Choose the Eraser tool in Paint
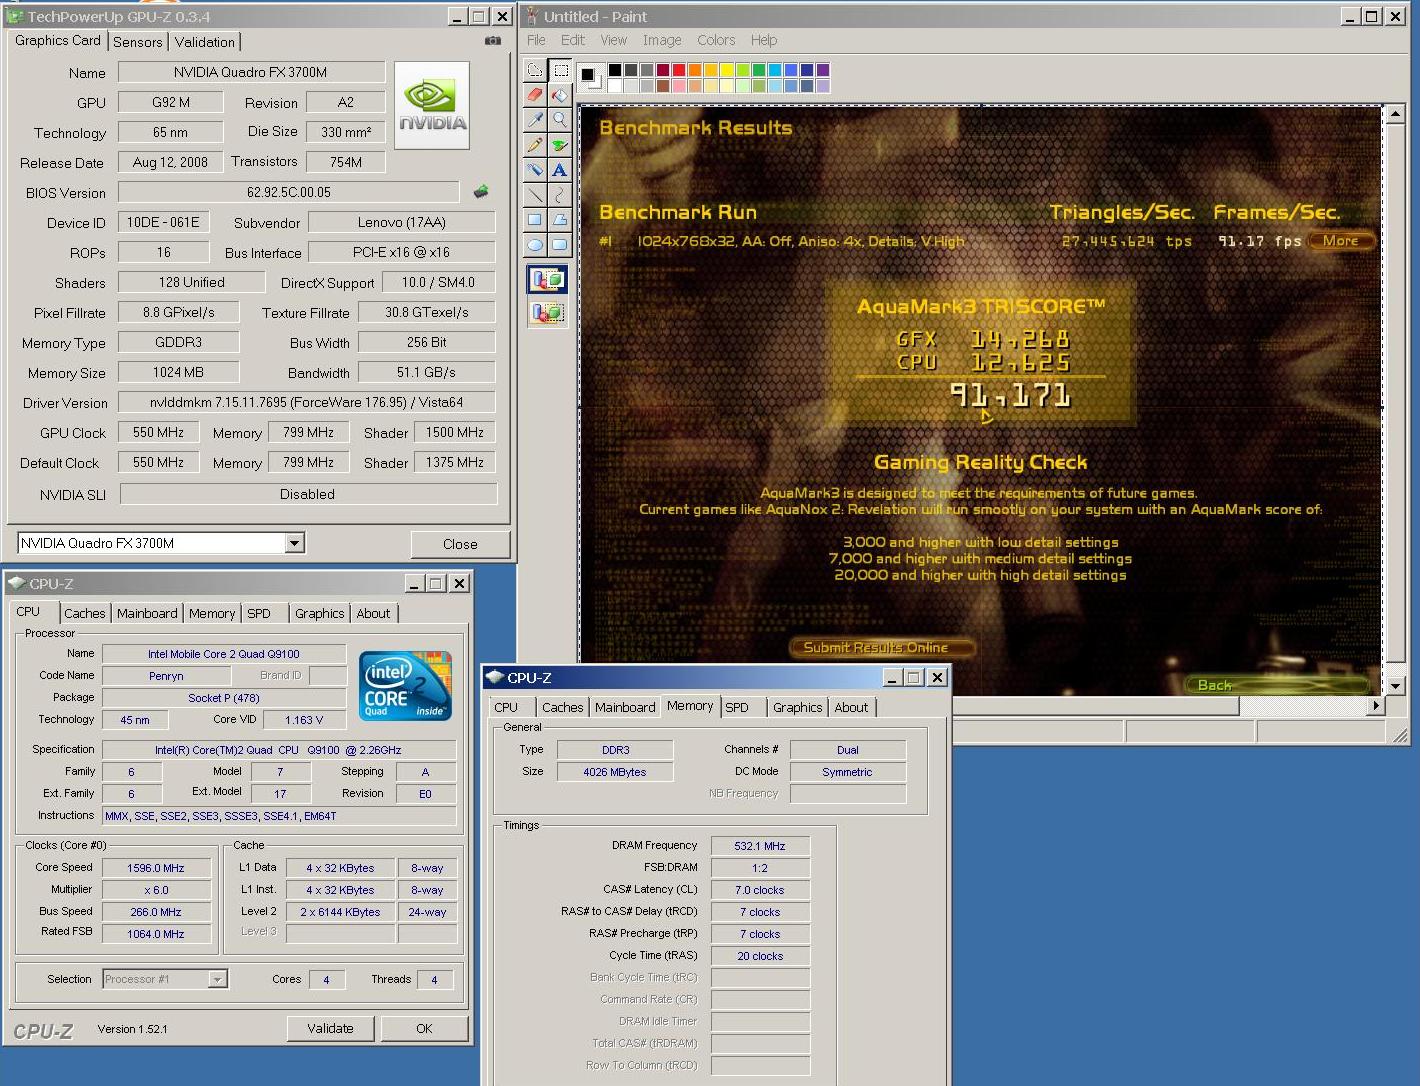This screenshot has width=1420, height=1086. [x=535, y=95]
